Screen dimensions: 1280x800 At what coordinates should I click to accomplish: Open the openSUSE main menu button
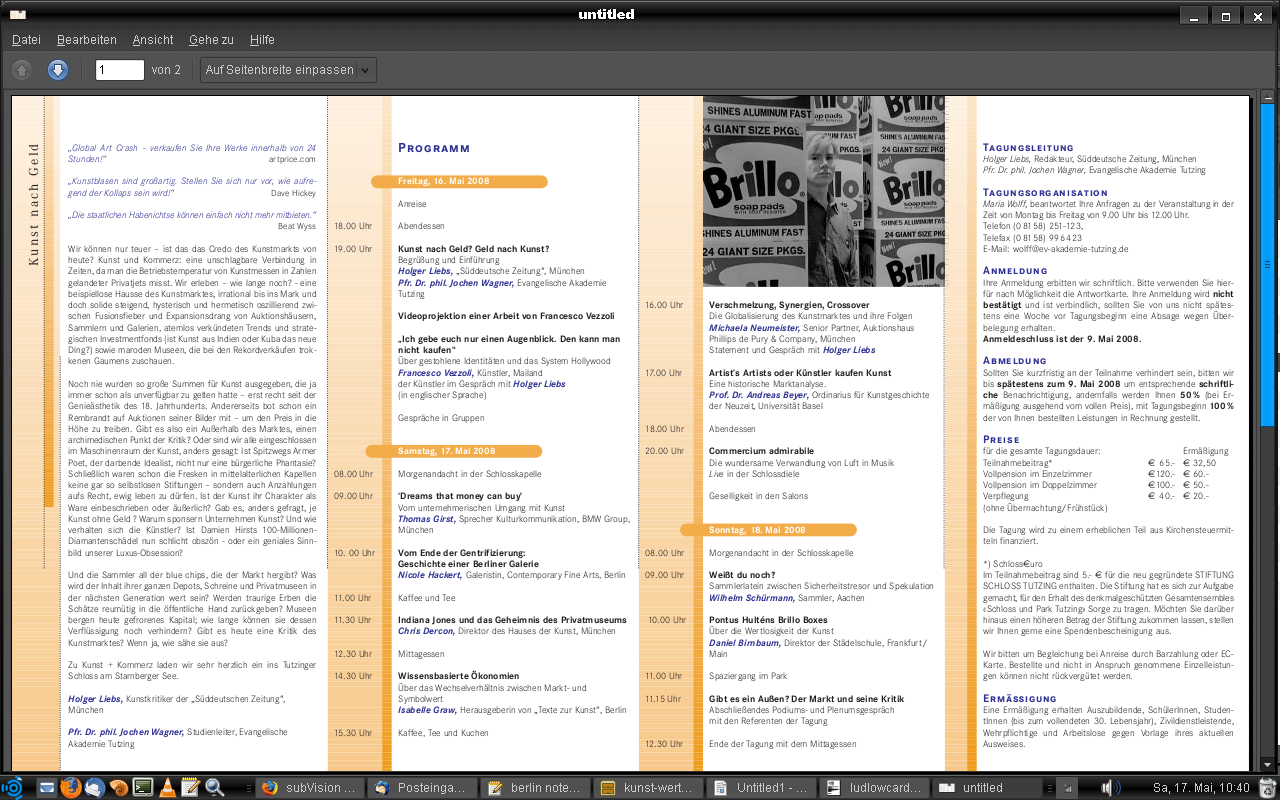[12, 787]
